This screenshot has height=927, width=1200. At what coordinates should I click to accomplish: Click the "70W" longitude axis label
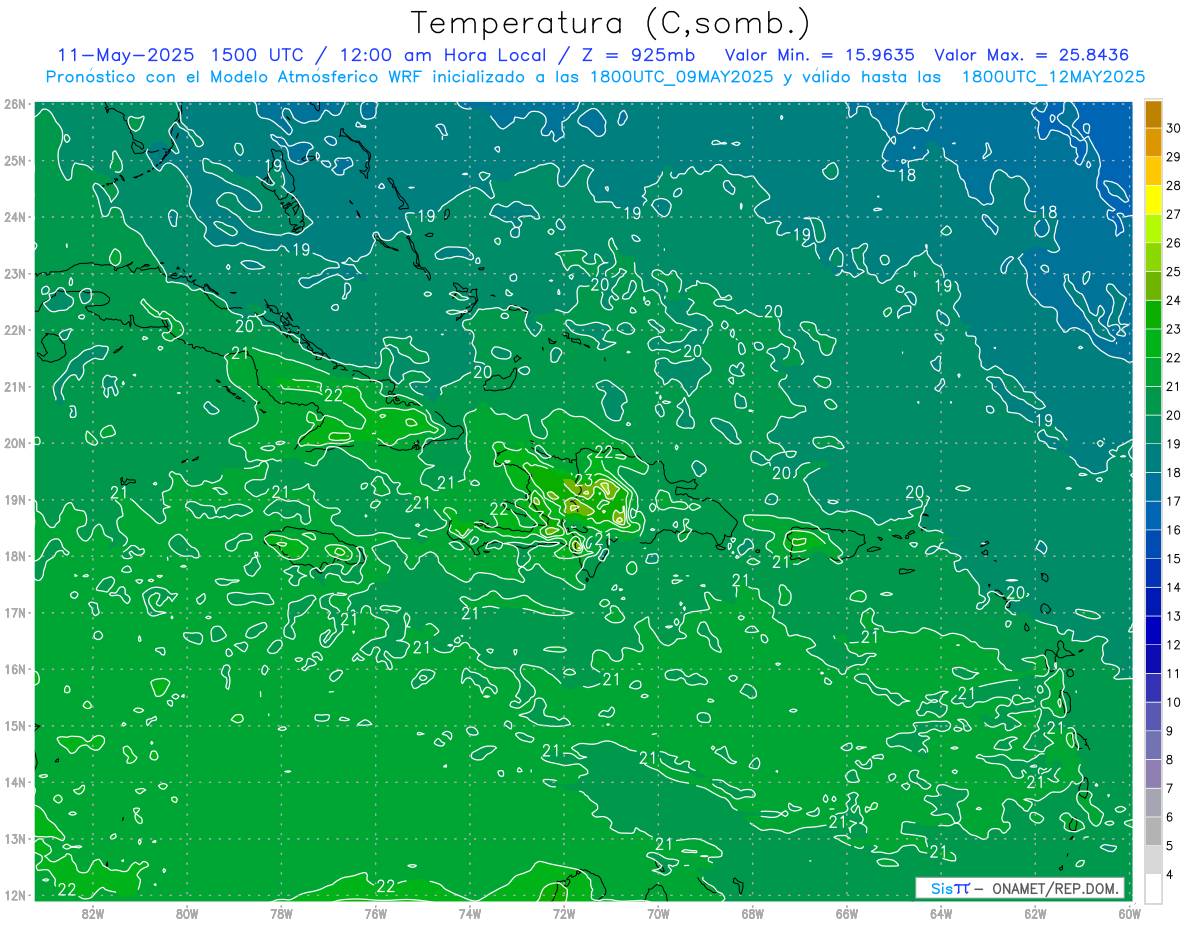point(658,912)
